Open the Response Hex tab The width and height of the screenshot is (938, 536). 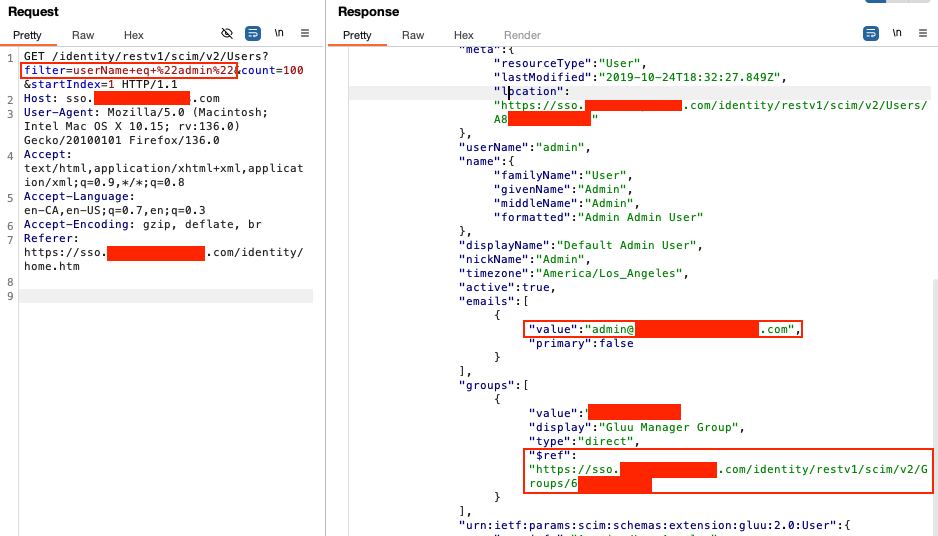click(x=464, y=35)
